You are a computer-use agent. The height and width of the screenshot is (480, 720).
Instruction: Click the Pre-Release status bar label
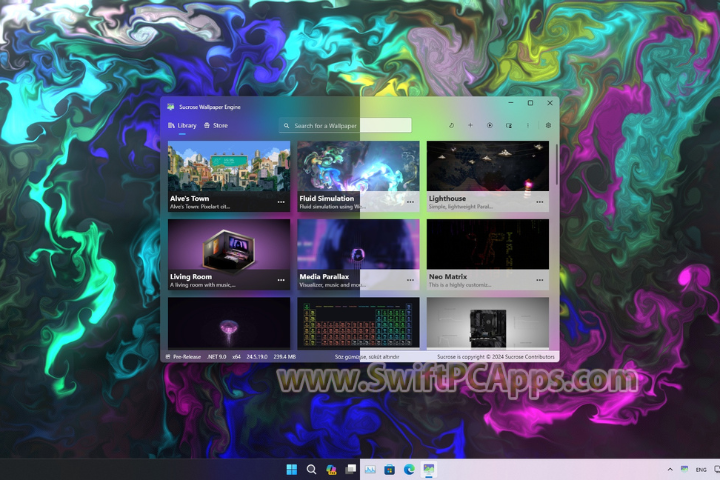coord(186,357)
